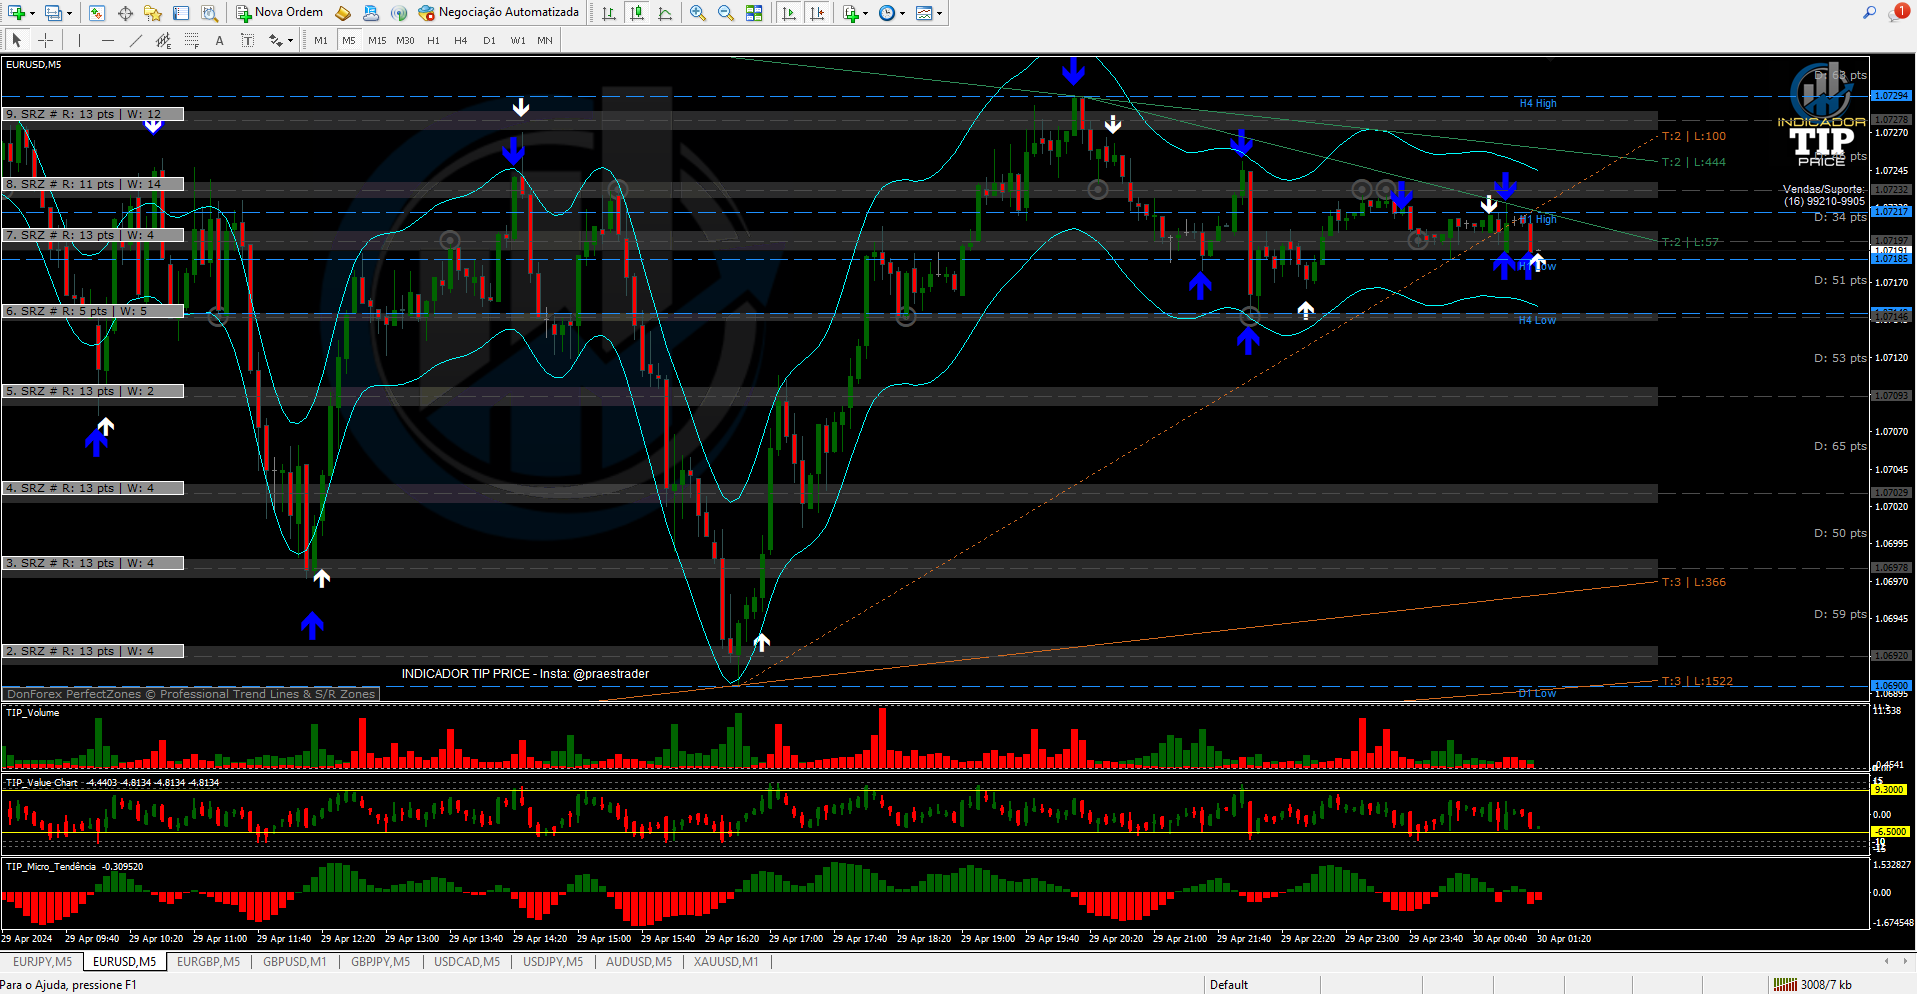Expand the Profiles dropdown arrow
Image resolution: width=1917 pixels, height=994 pixels.
[x=69, y=14]
